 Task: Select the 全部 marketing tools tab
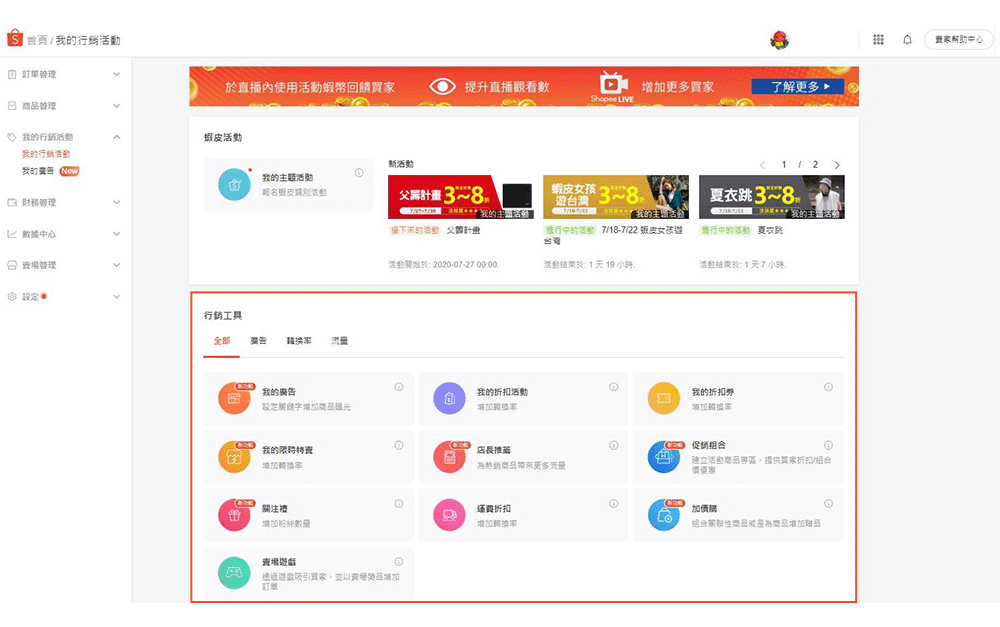221,341
